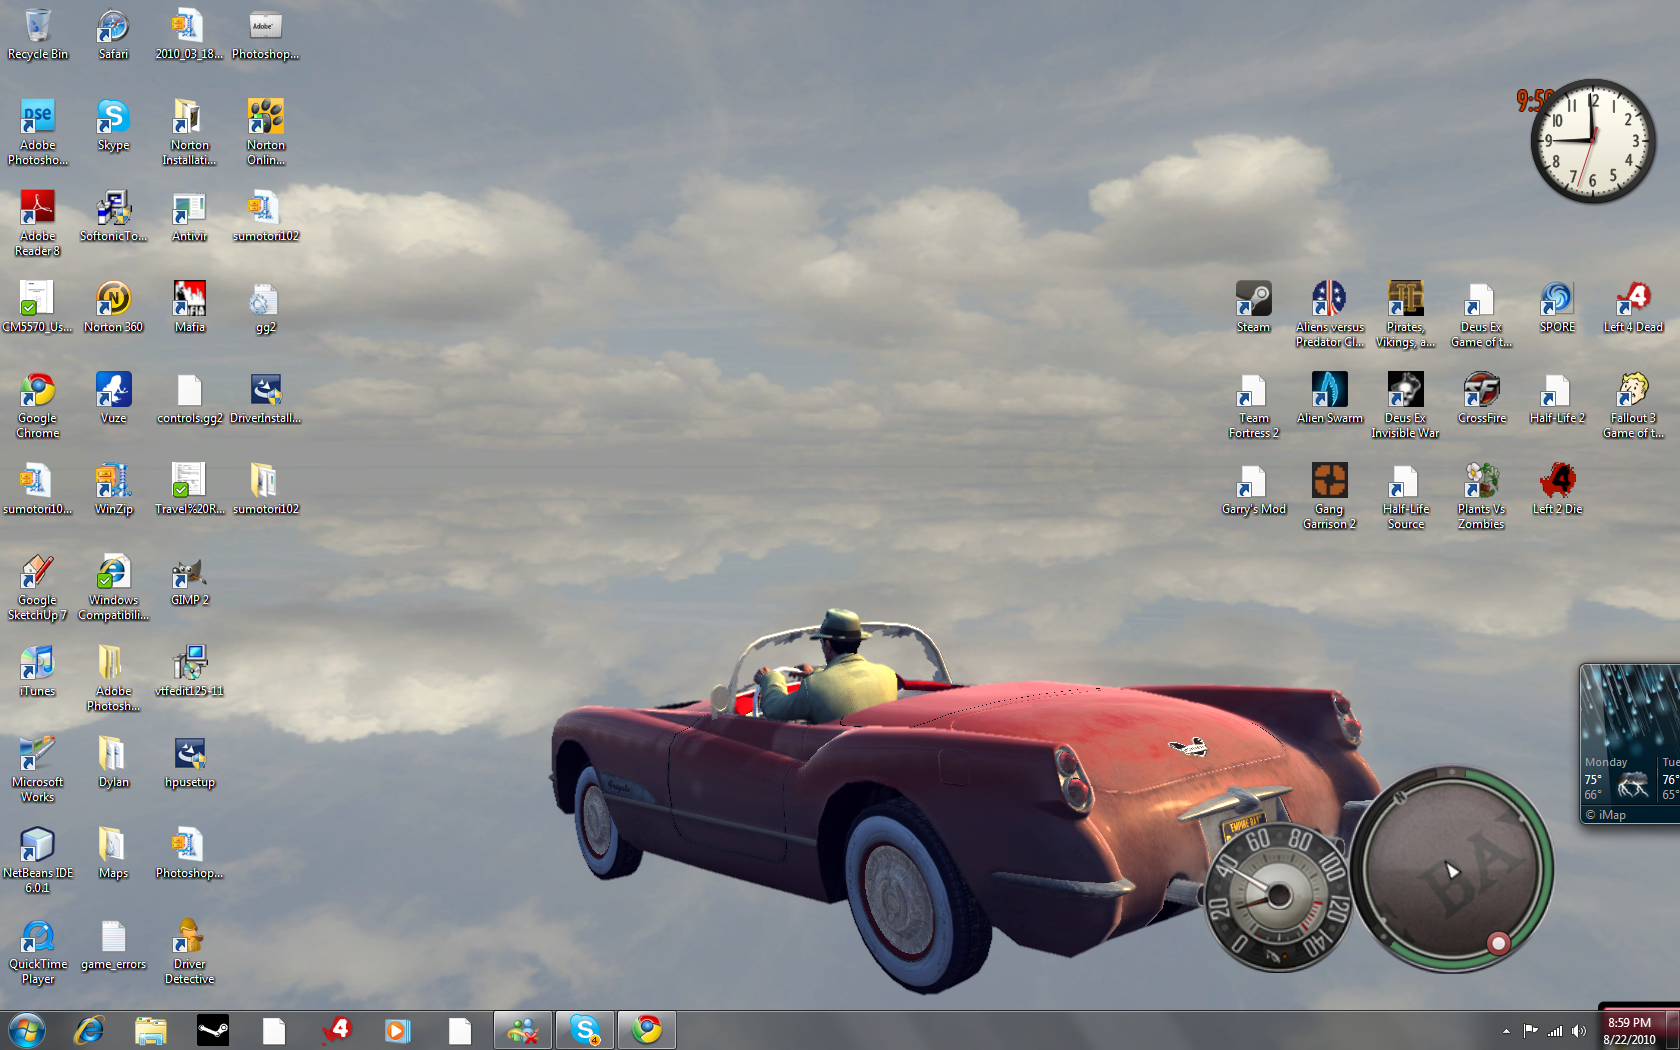This screenshot has height=1050, width=1680.
Task: Show hidden system tray icons
Action: (1506, 1031)
